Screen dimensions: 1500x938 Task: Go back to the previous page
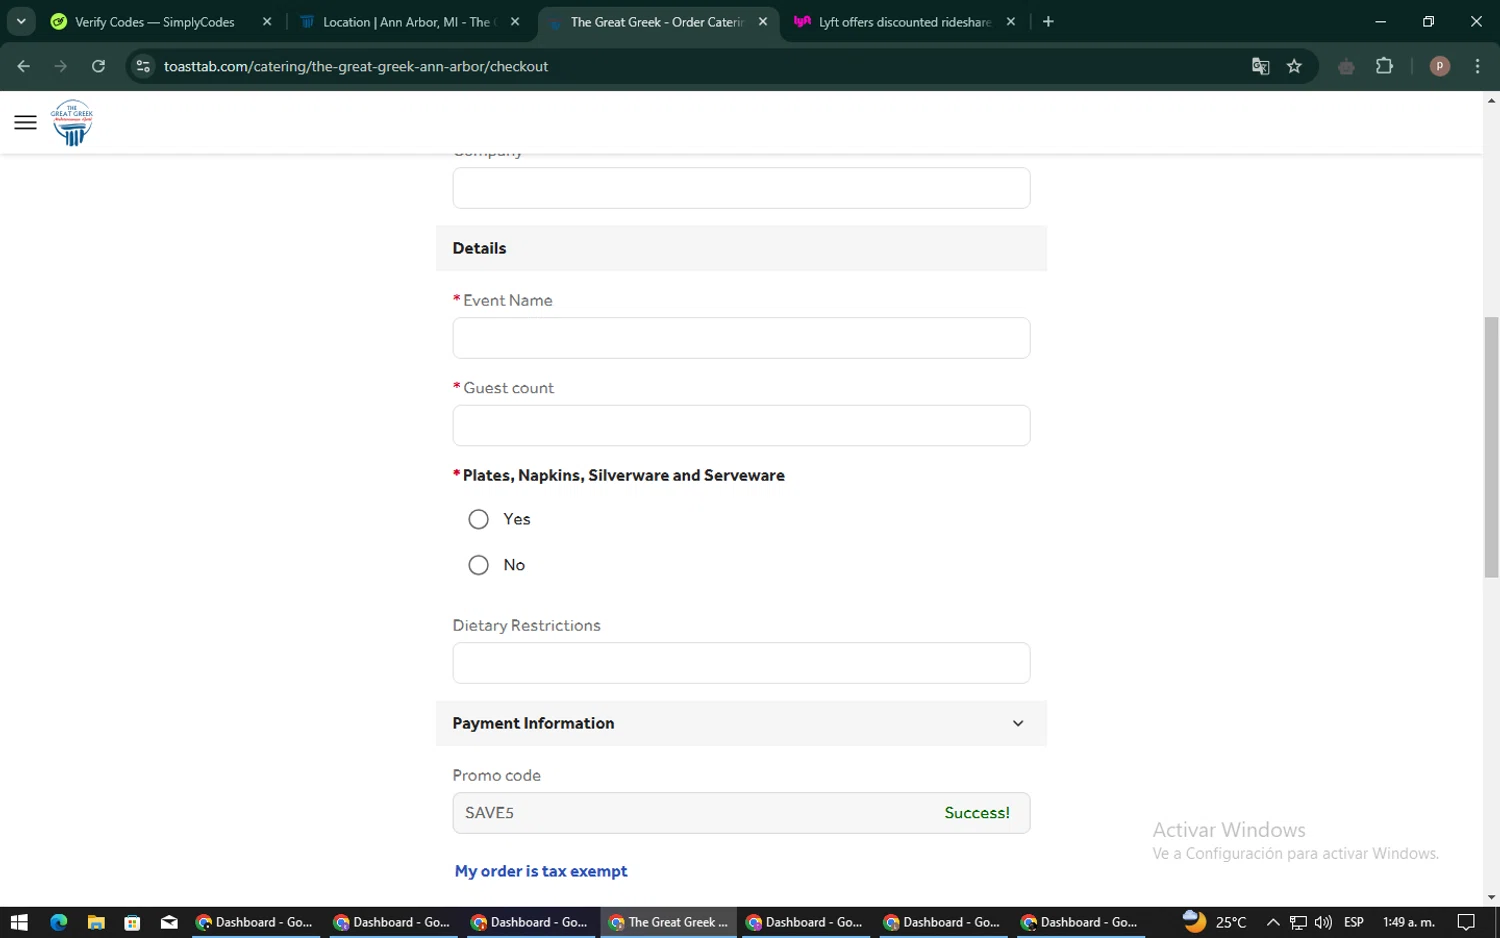[23, 66]
